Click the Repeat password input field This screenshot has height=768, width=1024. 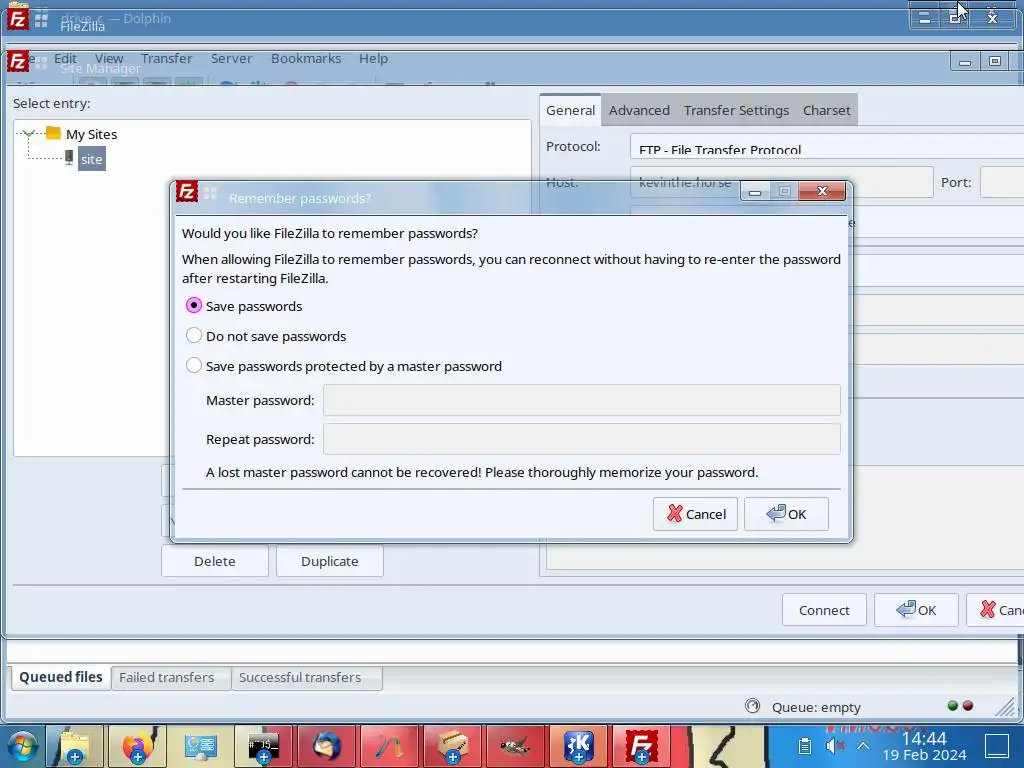coord(581,440)
